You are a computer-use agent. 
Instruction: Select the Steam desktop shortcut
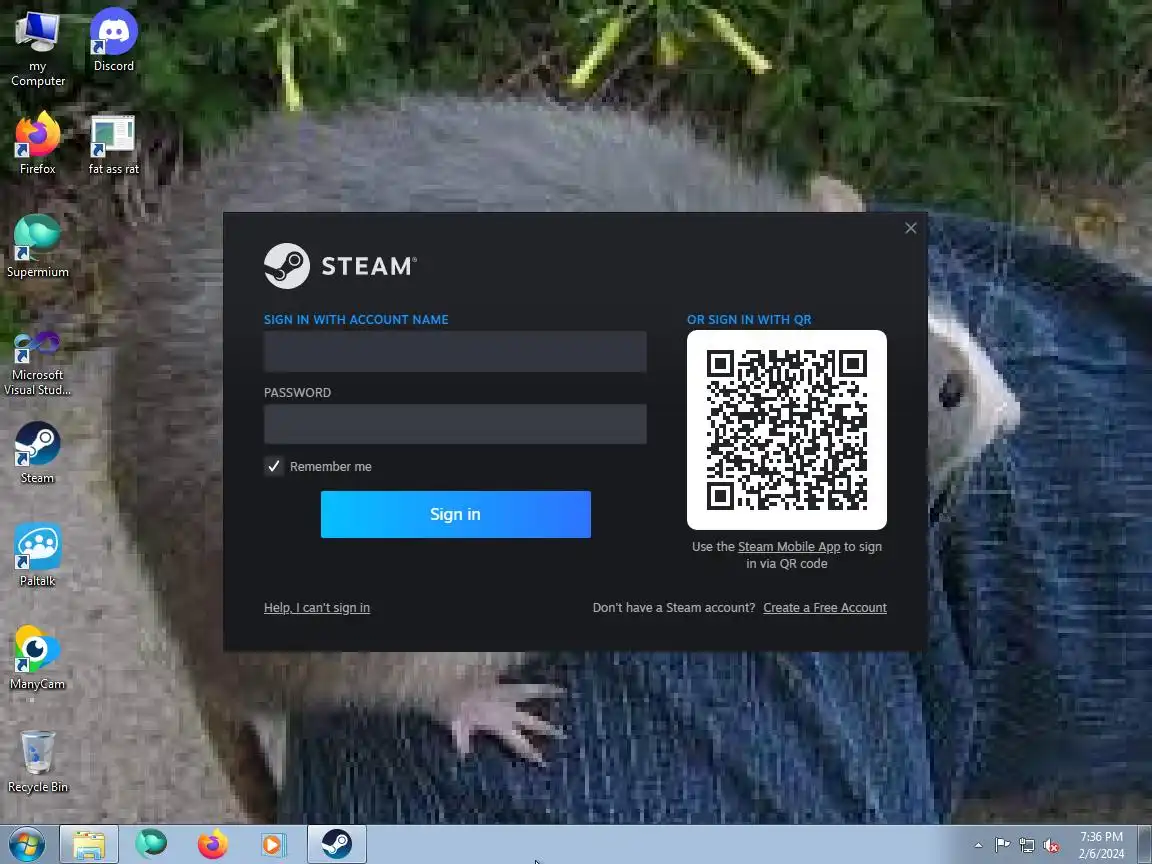(x=37, y=453)
